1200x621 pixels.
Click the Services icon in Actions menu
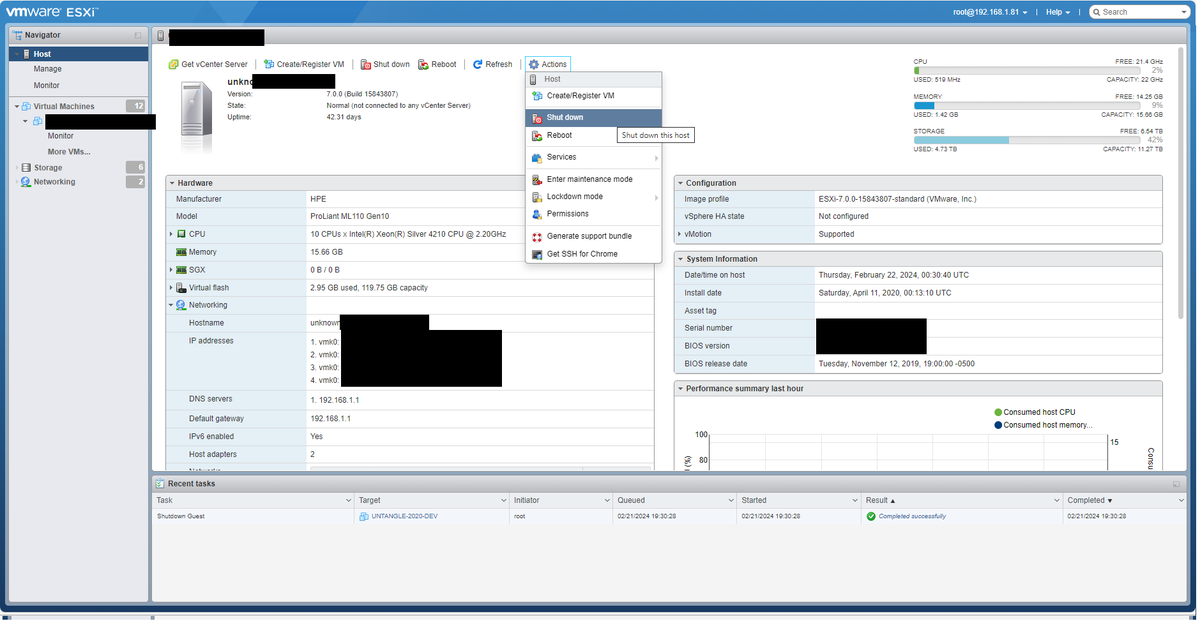(x=537, y=157)
